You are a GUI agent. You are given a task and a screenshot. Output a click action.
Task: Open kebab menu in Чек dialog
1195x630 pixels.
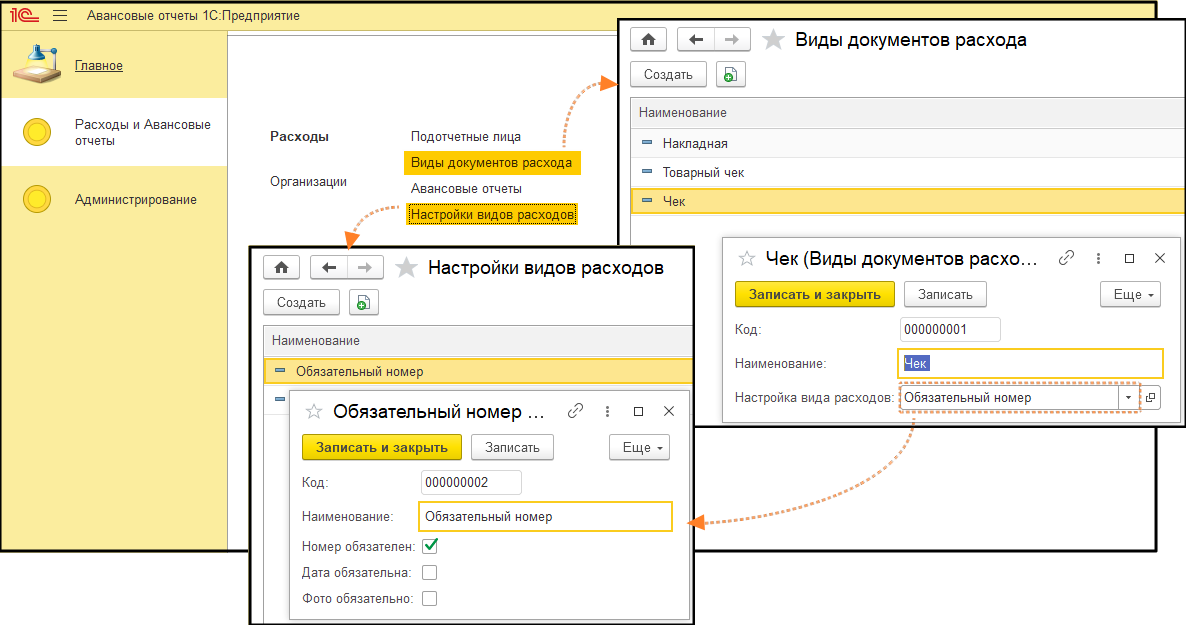1098,259
